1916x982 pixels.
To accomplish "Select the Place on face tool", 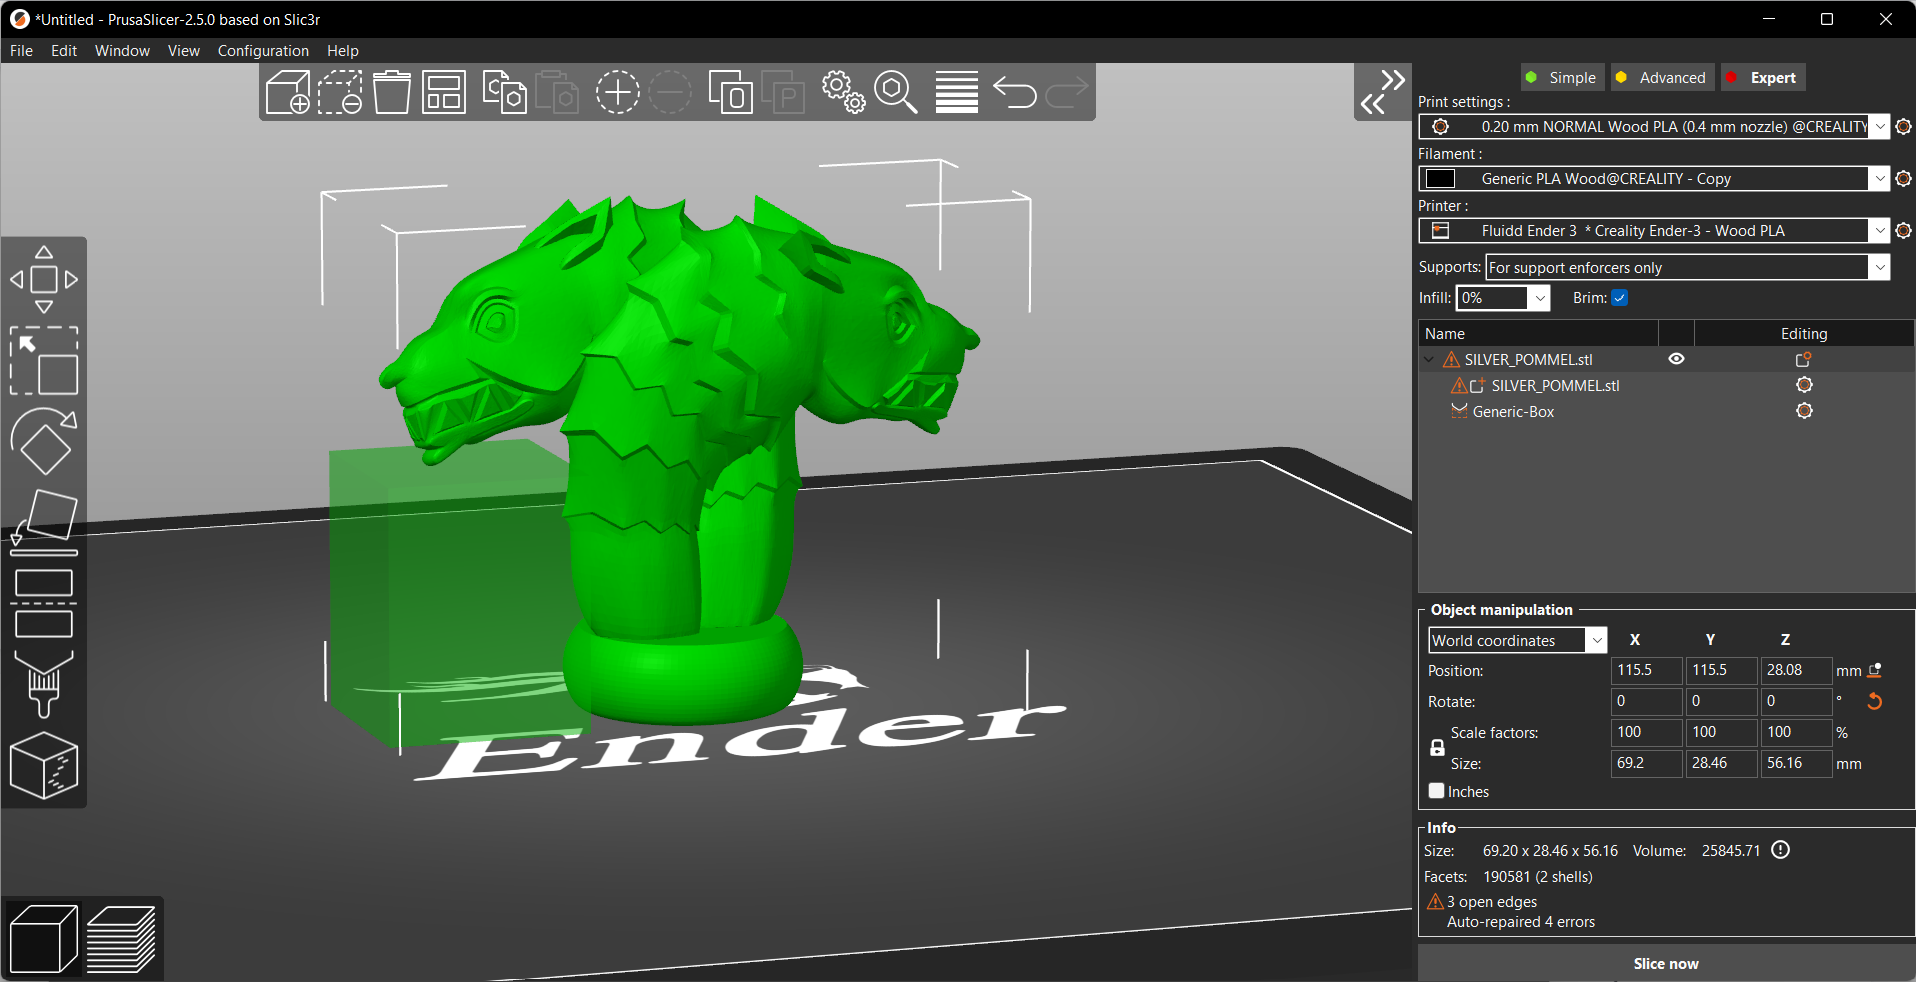I will (44, 522).
